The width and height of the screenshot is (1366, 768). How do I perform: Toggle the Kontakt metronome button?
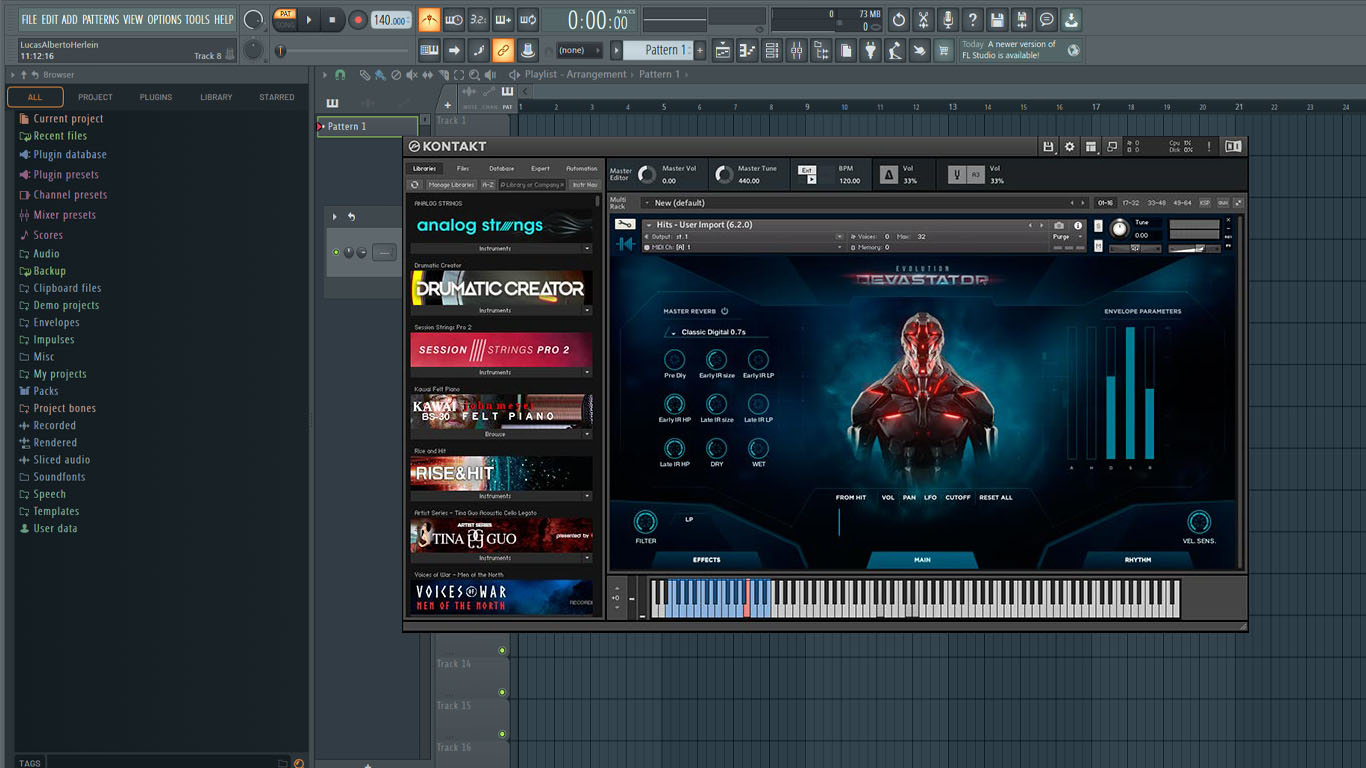point(888,175)
